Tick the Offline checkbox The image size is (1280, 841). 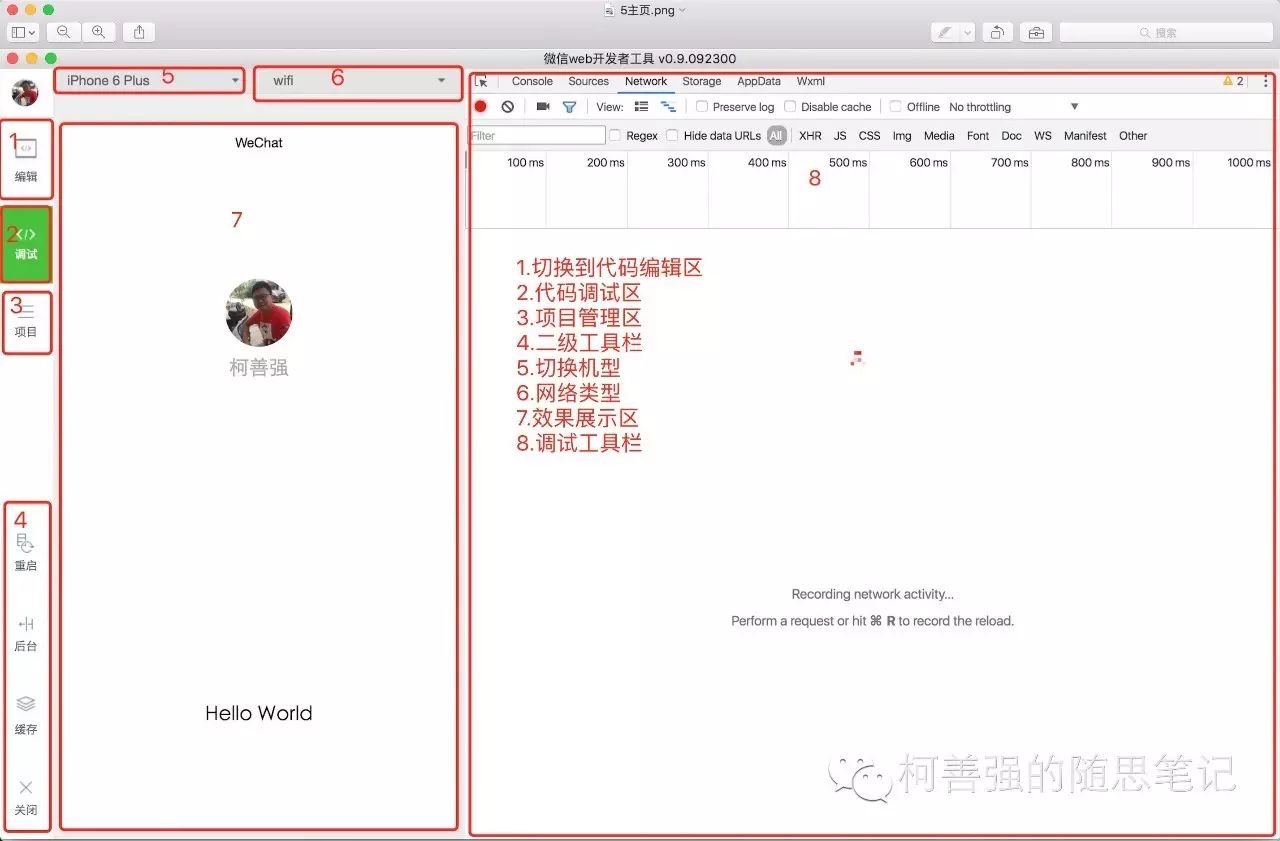coord(896,107)
